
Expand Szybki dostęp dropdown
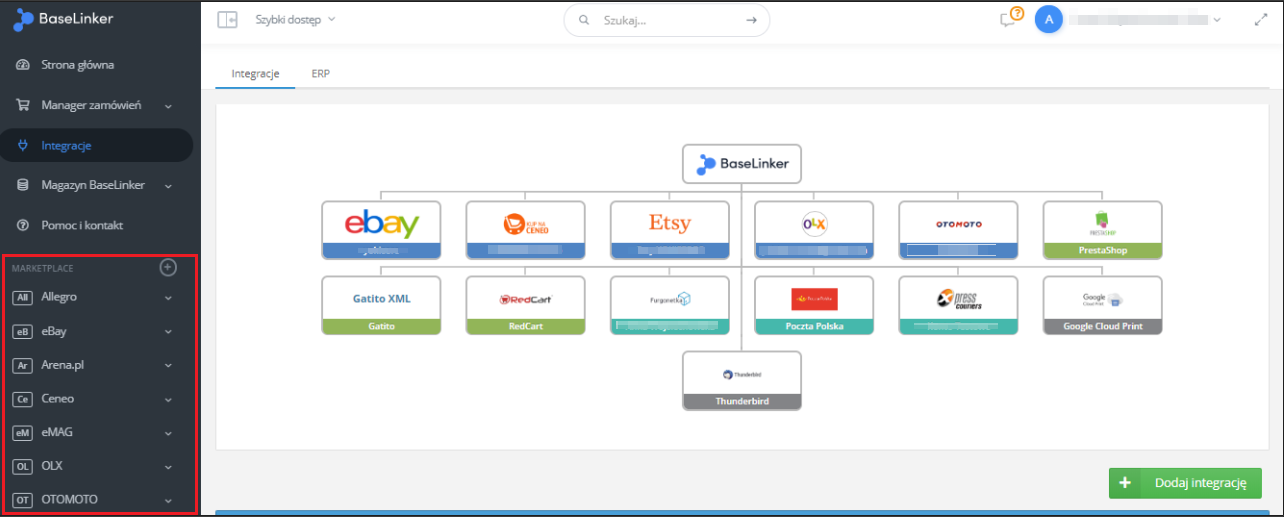(x=296, y=19)
